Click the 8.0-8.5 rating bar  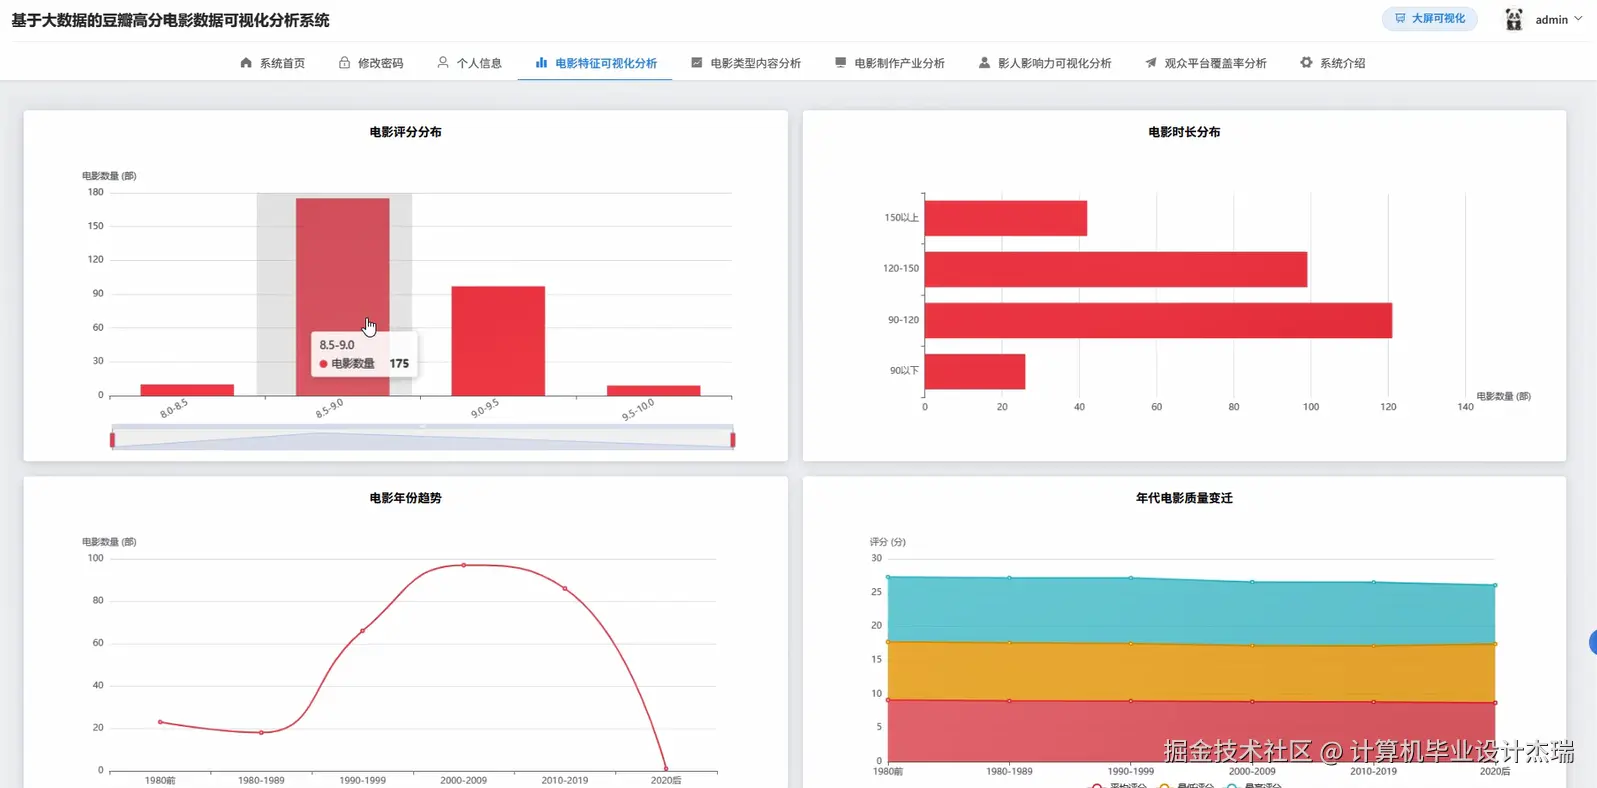187,390
